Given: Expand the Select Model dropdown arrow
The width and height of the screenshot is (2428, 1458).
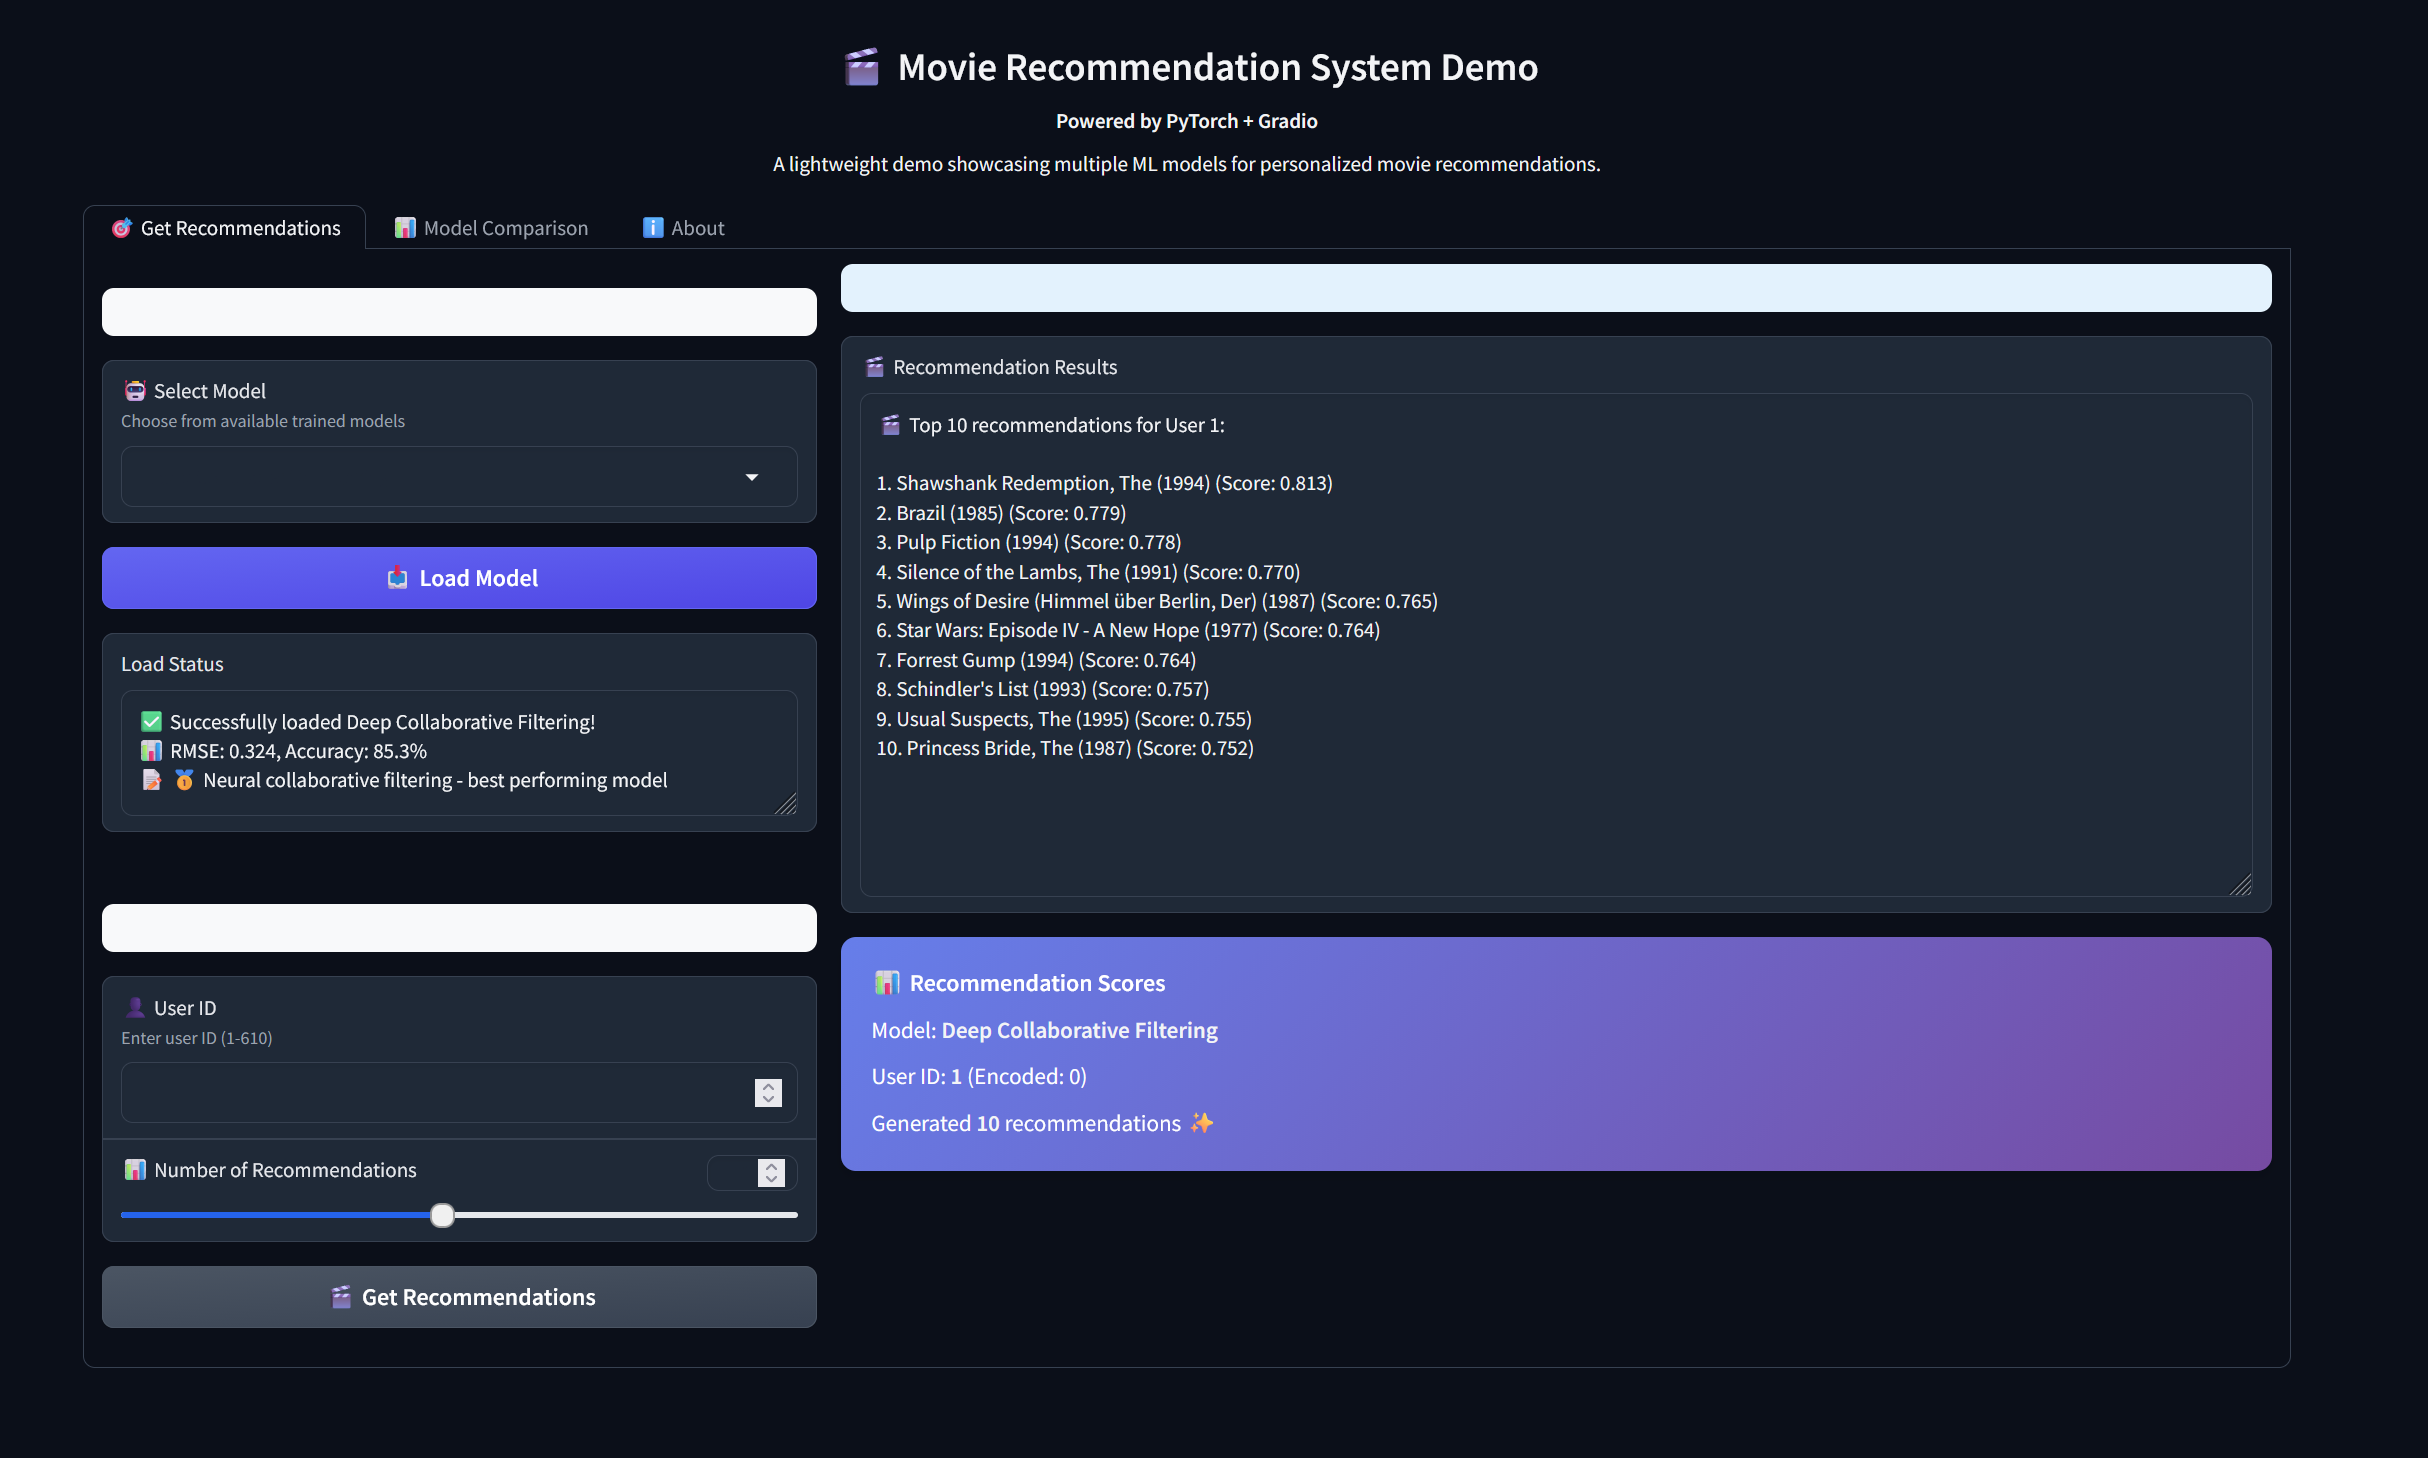Looking at the screenshot, I should click(x=752, y=477).
